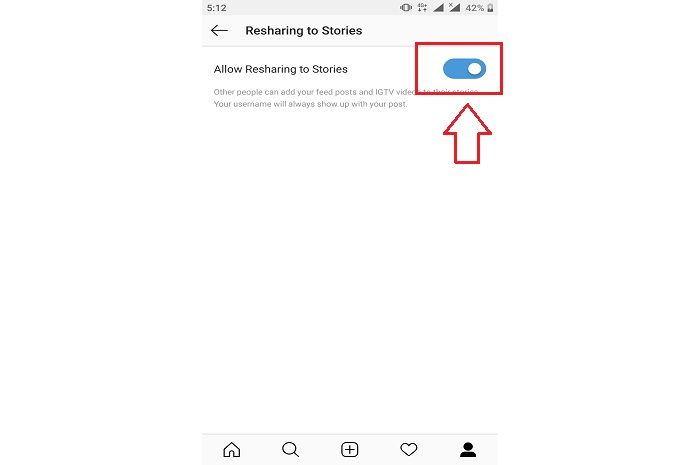Click the 4G mobile data status icon
Viewport: 700px width, 465px height.
tap(422, 8)
